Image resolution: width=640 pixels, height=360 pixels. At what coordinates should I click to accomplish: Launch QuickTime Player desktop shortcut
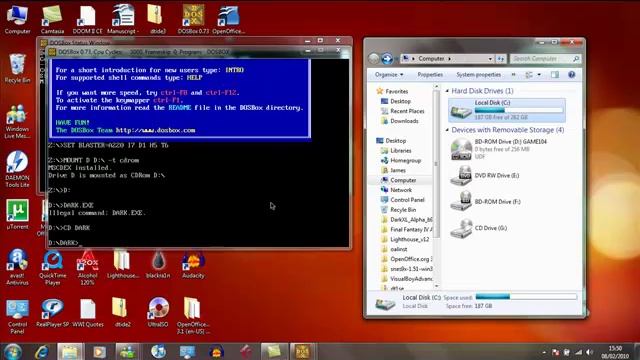point(52,267)
